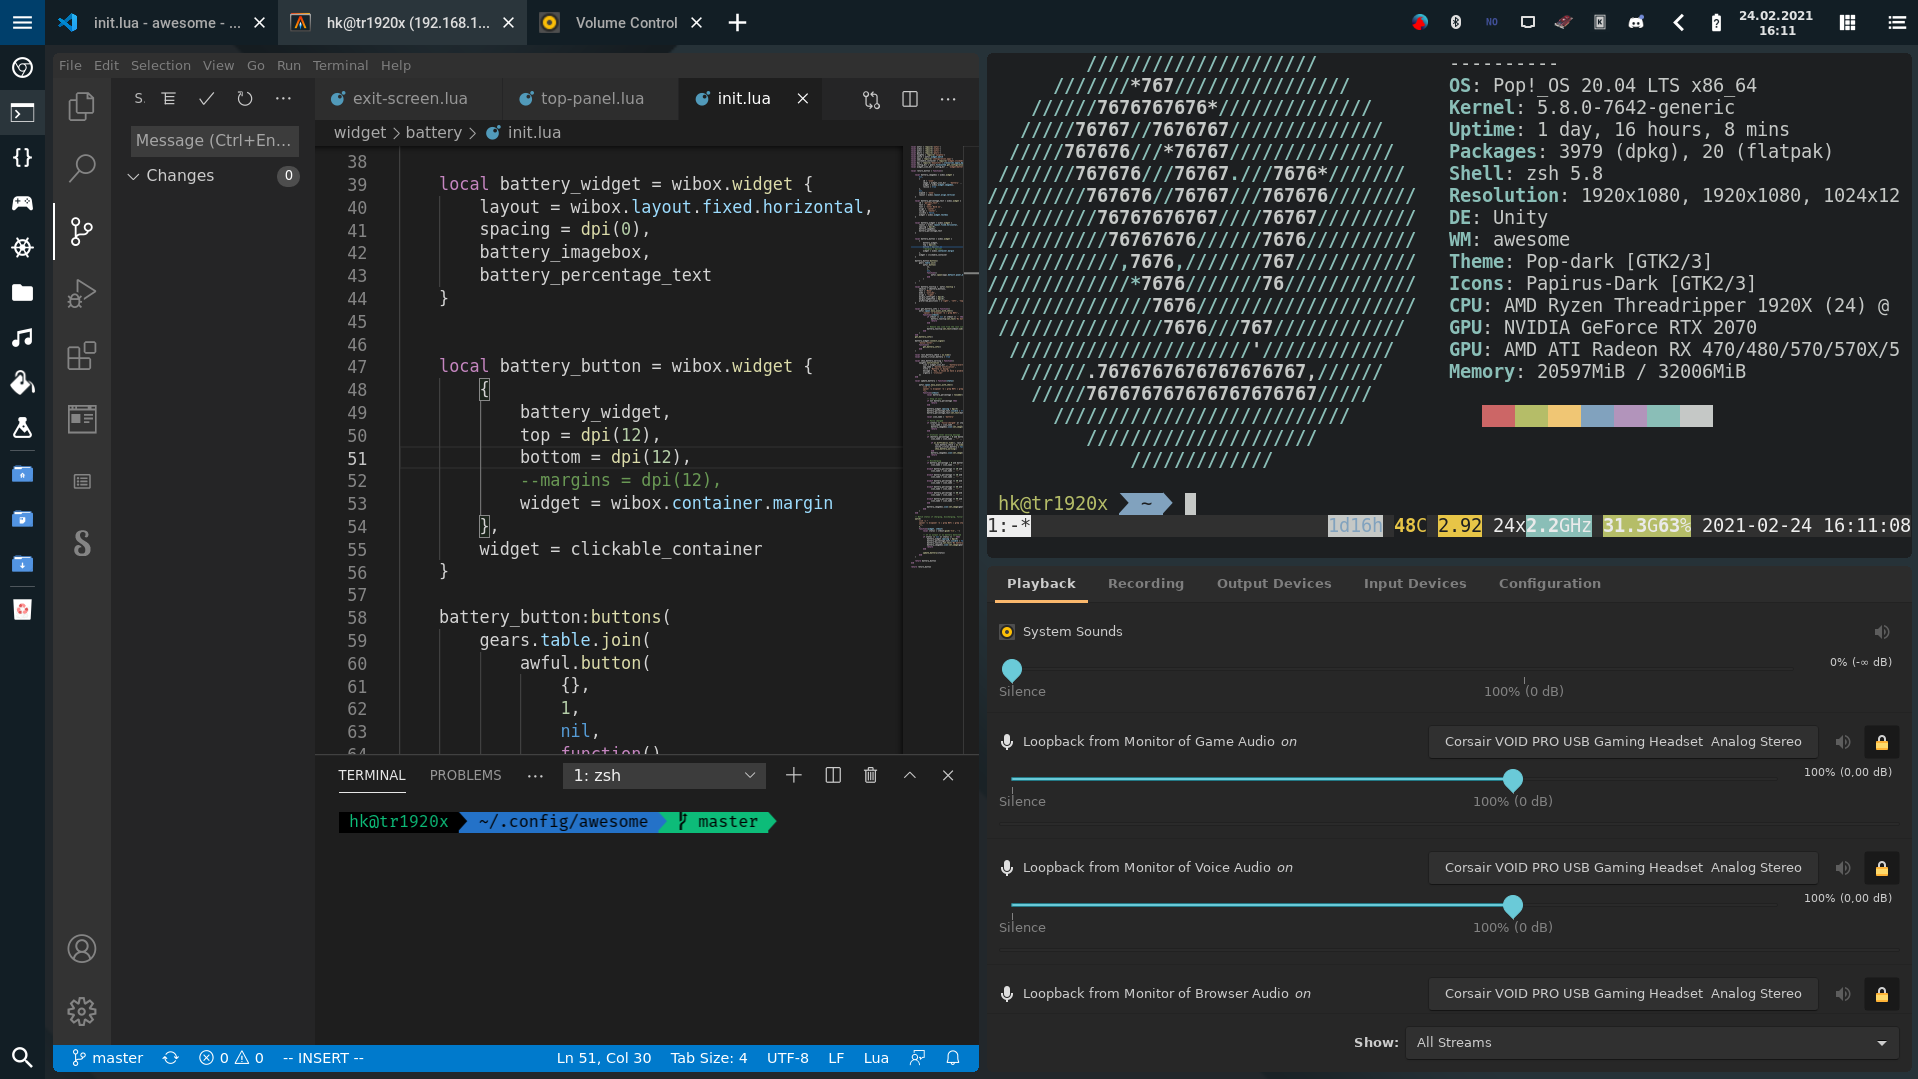Choose output device for Browser Audio loopback
The width and height of the screenshot is (1918, 1079).
(1623, 994)
